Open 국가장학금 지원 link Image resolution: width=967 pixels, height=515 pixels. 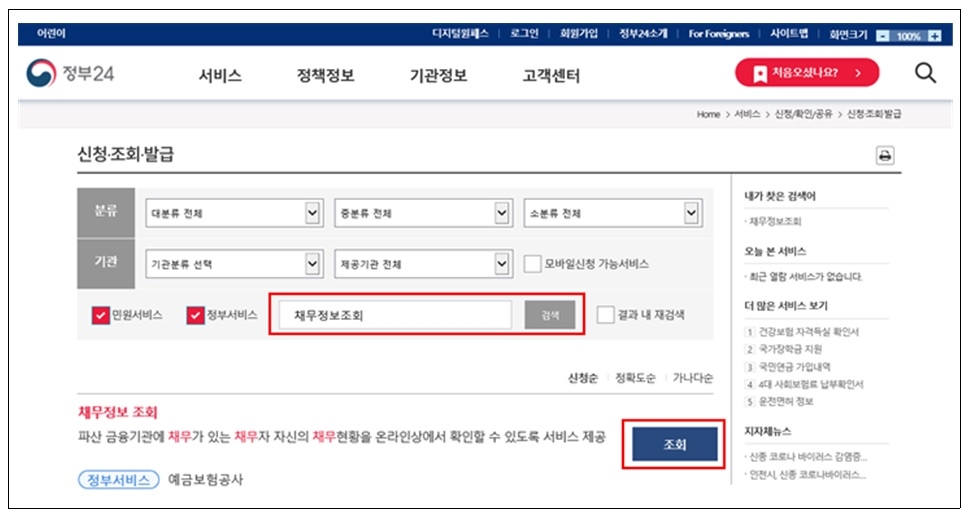click(x=790, y=349)
